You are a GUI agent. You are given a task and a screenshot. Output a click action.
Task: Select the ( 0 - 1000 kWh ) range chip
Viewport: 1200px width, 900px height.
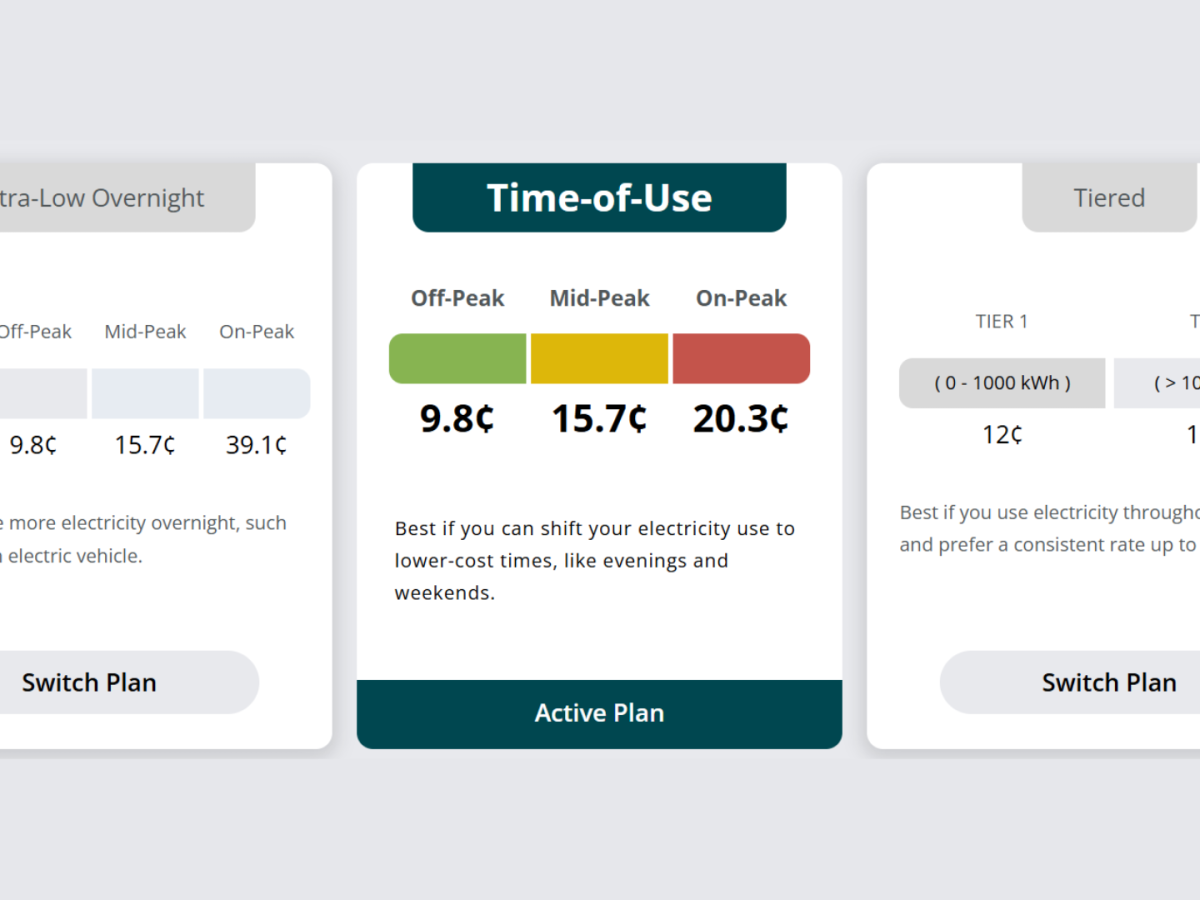click(1001, 383)
